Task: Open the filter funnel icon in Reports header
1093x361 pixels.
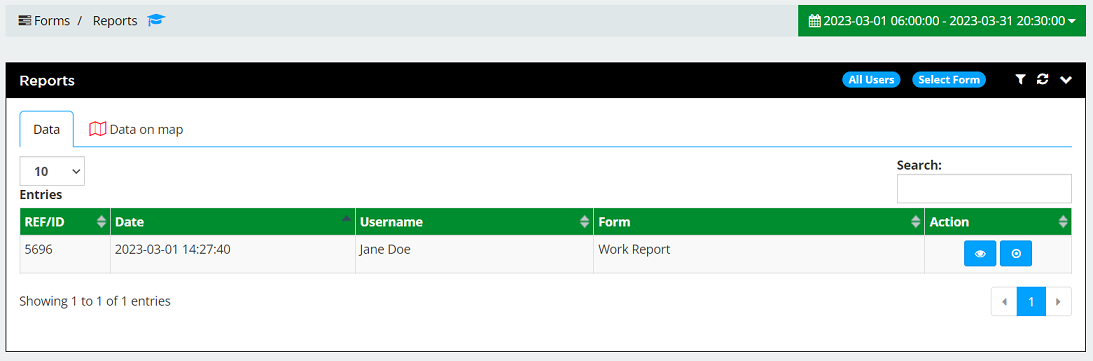Action: coord(1020,79)
